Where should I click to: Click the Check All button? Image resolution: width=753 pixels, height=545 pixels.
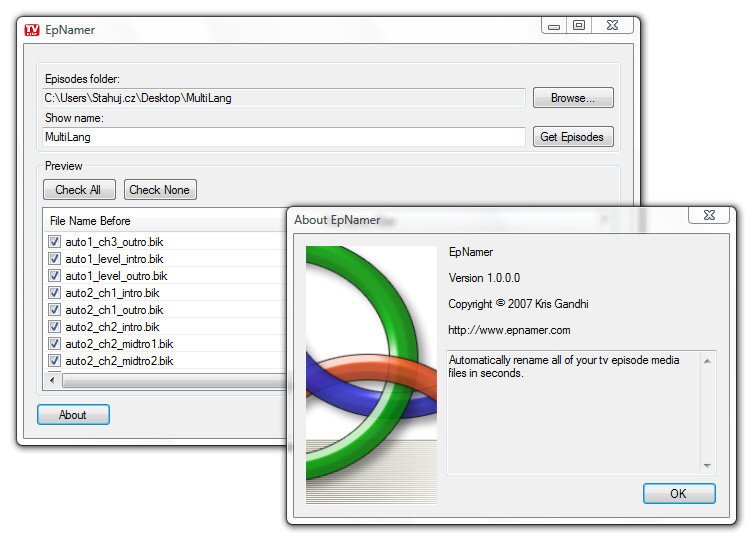click(x=79, y=190)
